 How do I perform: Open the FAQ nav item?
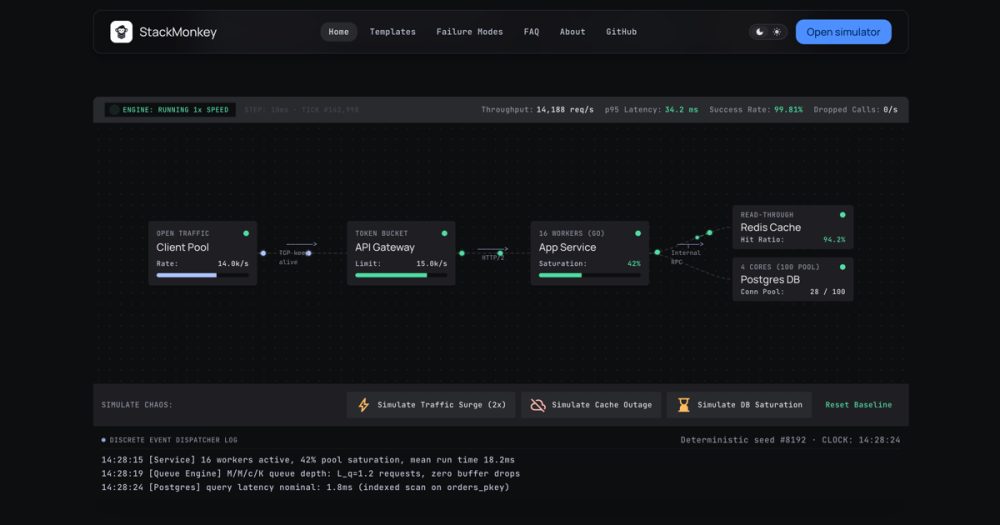(531, 32)
